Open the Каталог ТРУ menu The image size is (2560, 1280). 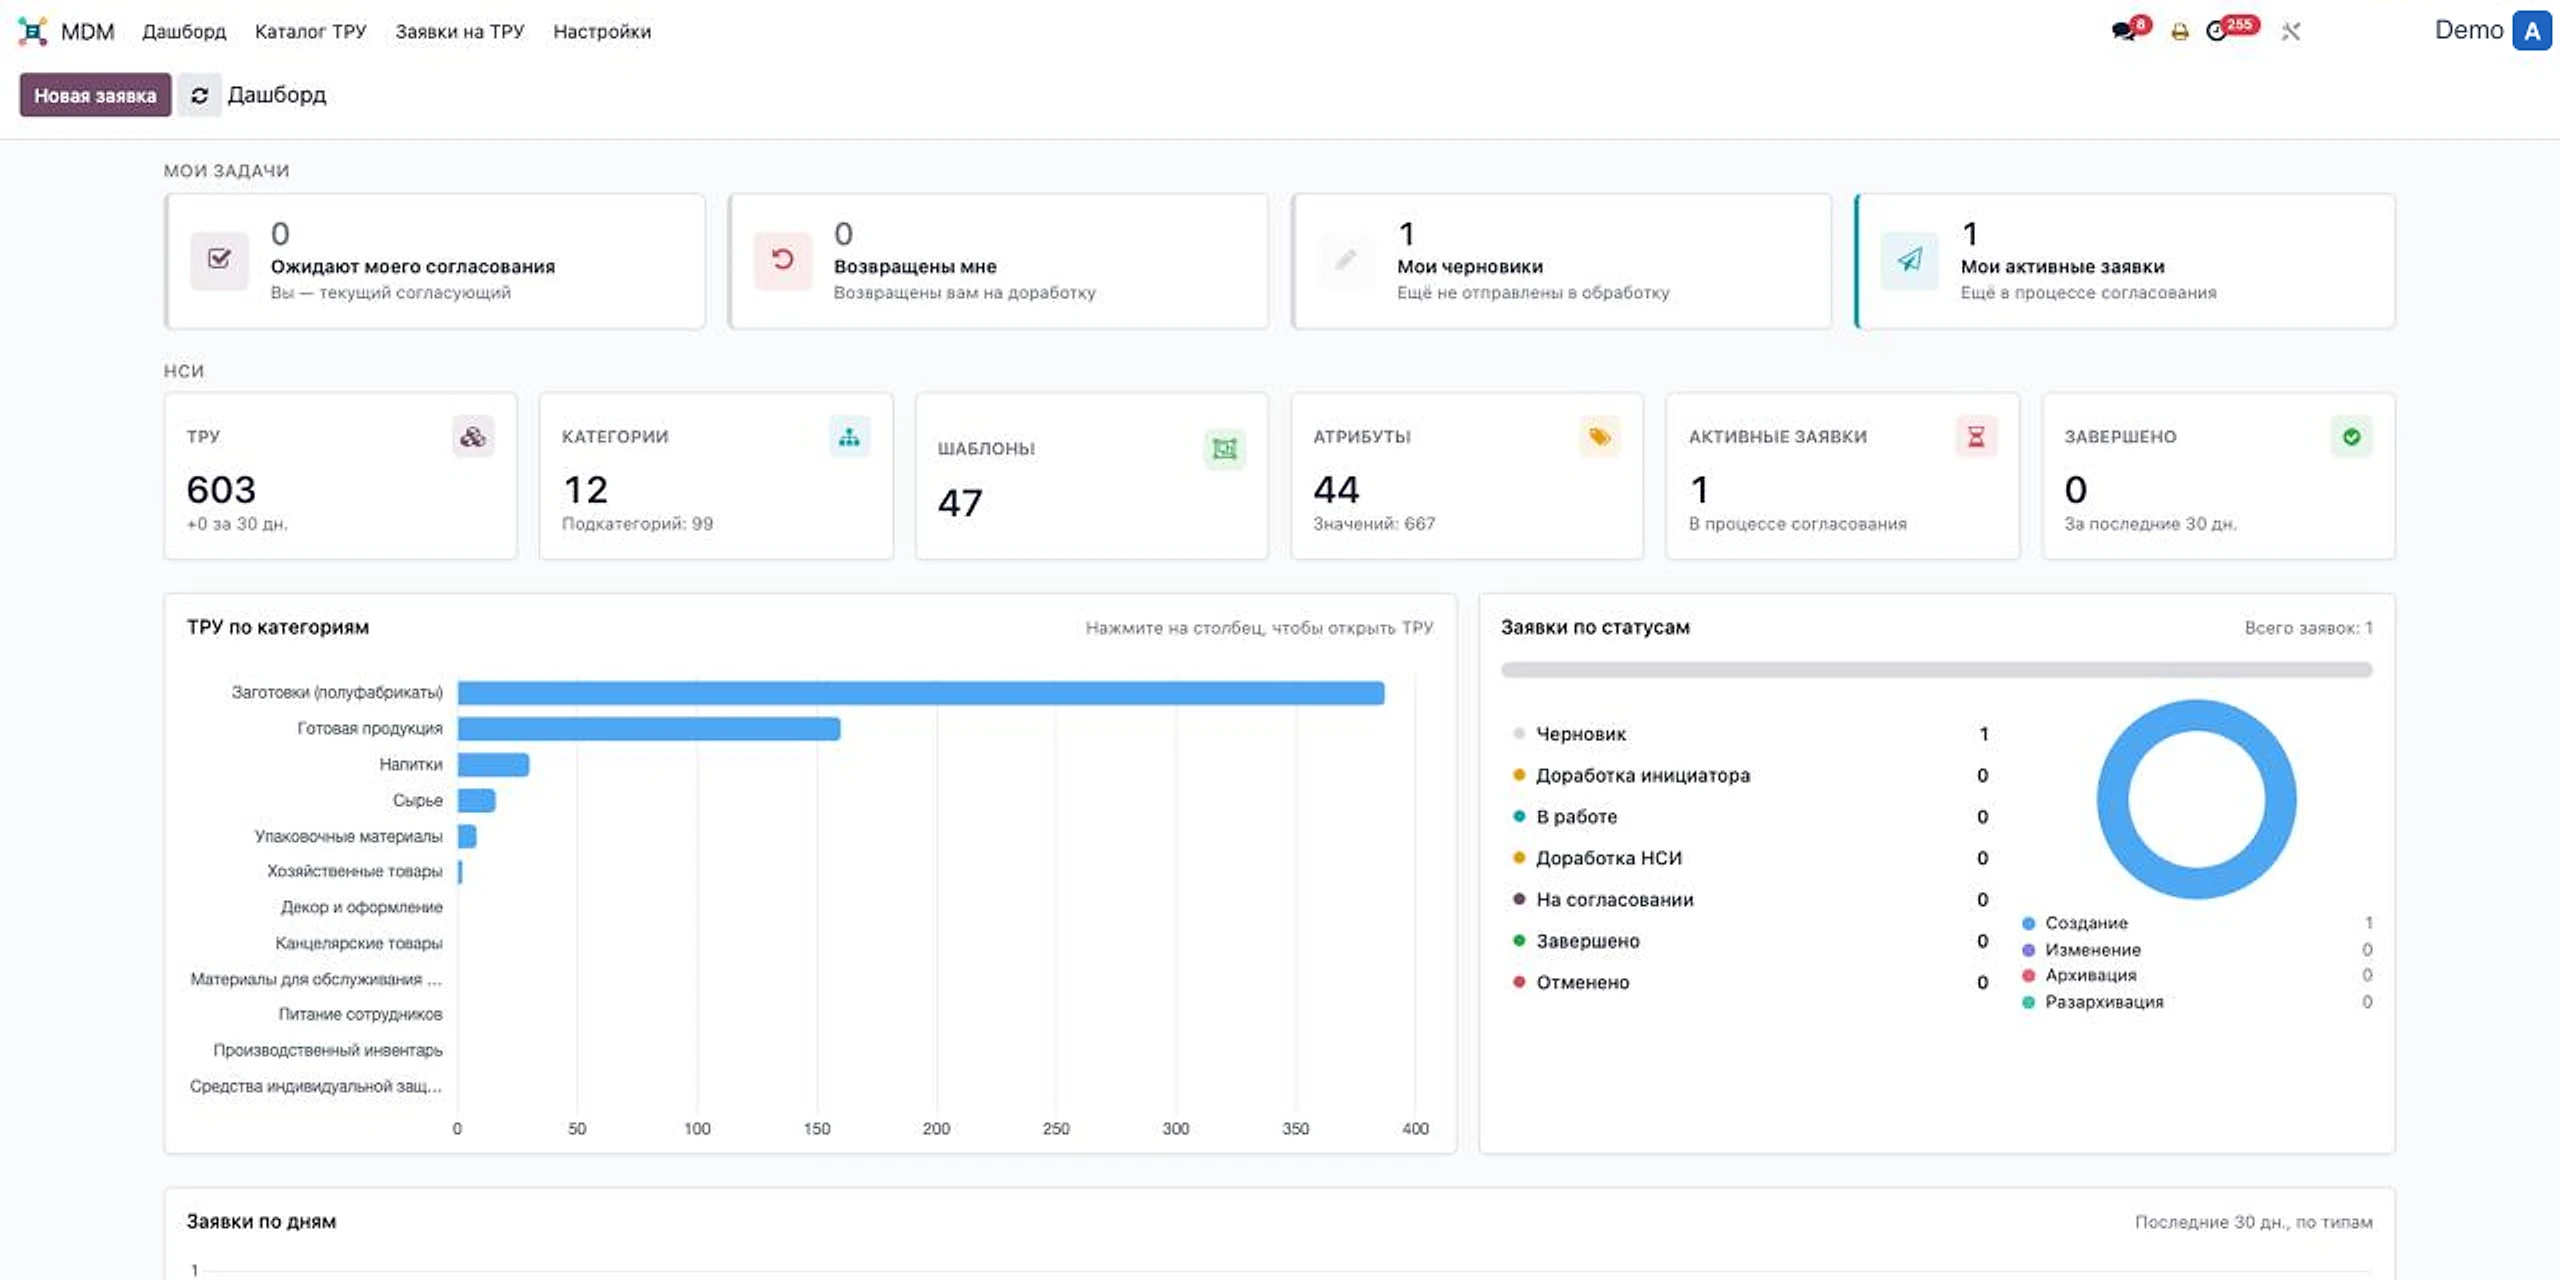311,31
